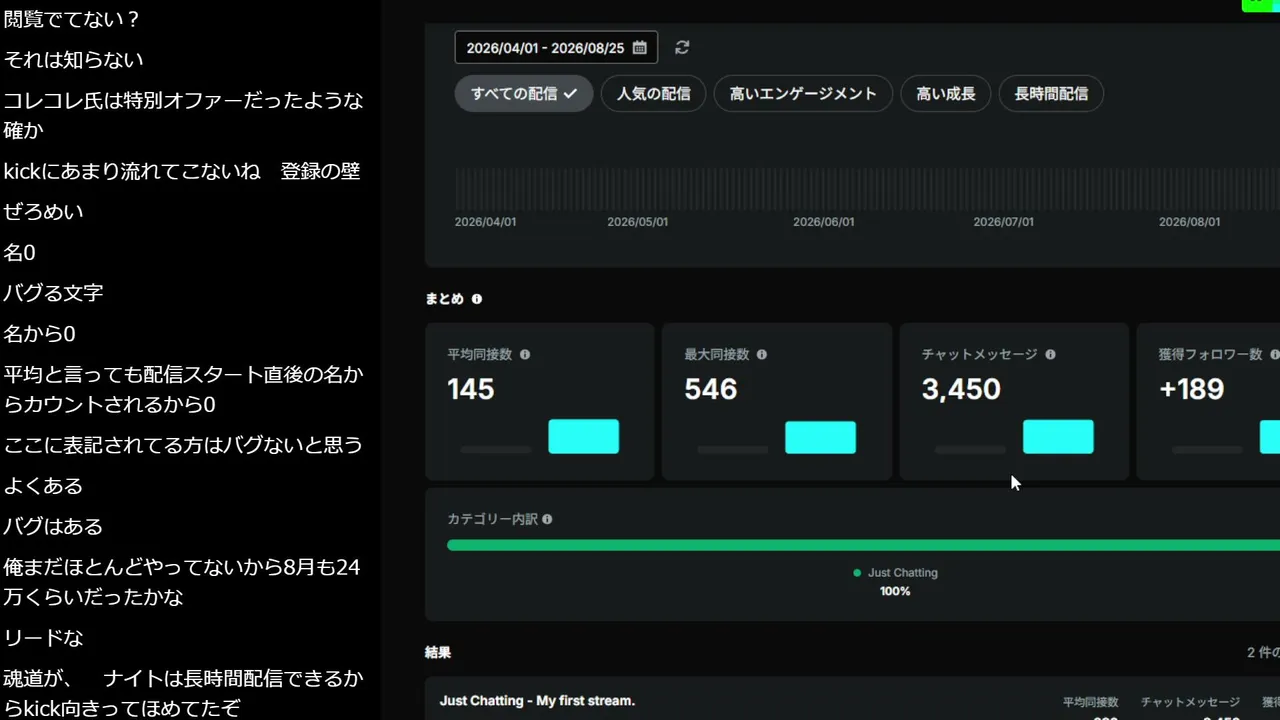Click chat message 名0
The width and height of the screenshot is (1280, 720).
(20, 253)
